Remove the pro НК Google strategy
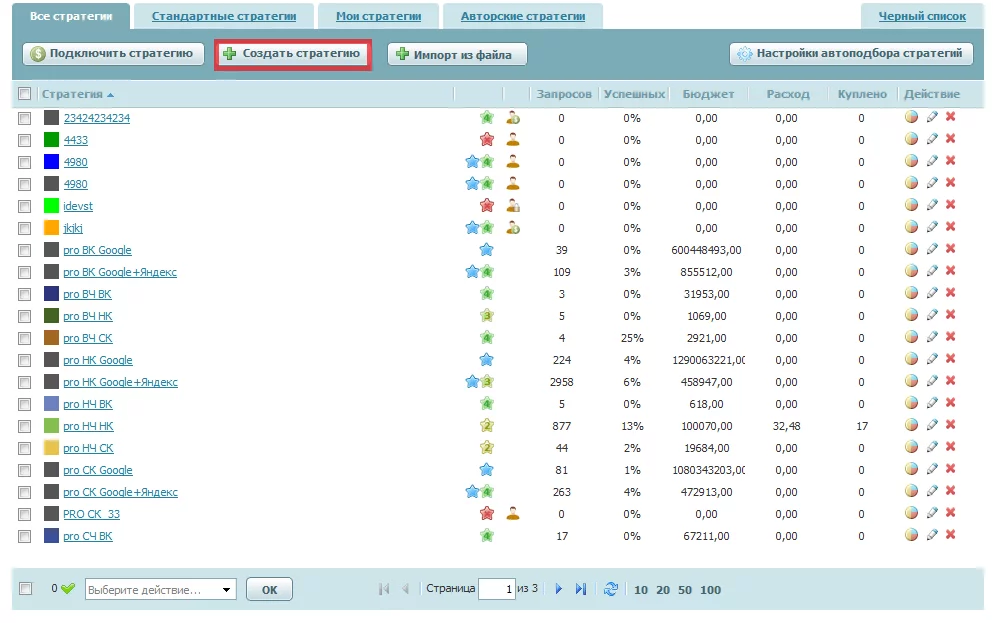Image resolution: width=993 pixels, height=623 pixels. 951,359
